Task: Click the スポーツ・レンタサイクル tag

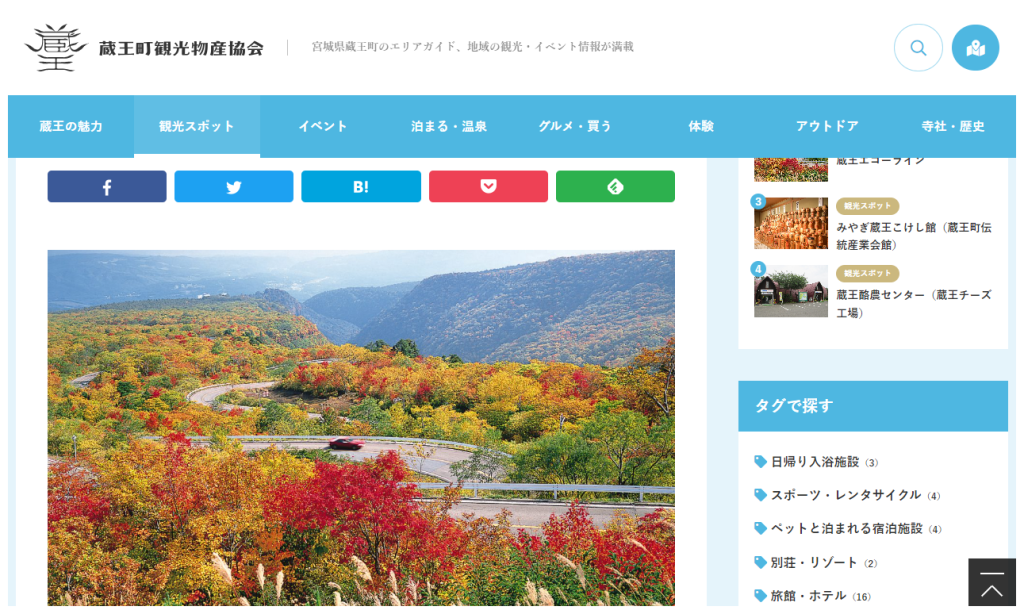Action: click(845, 495)
